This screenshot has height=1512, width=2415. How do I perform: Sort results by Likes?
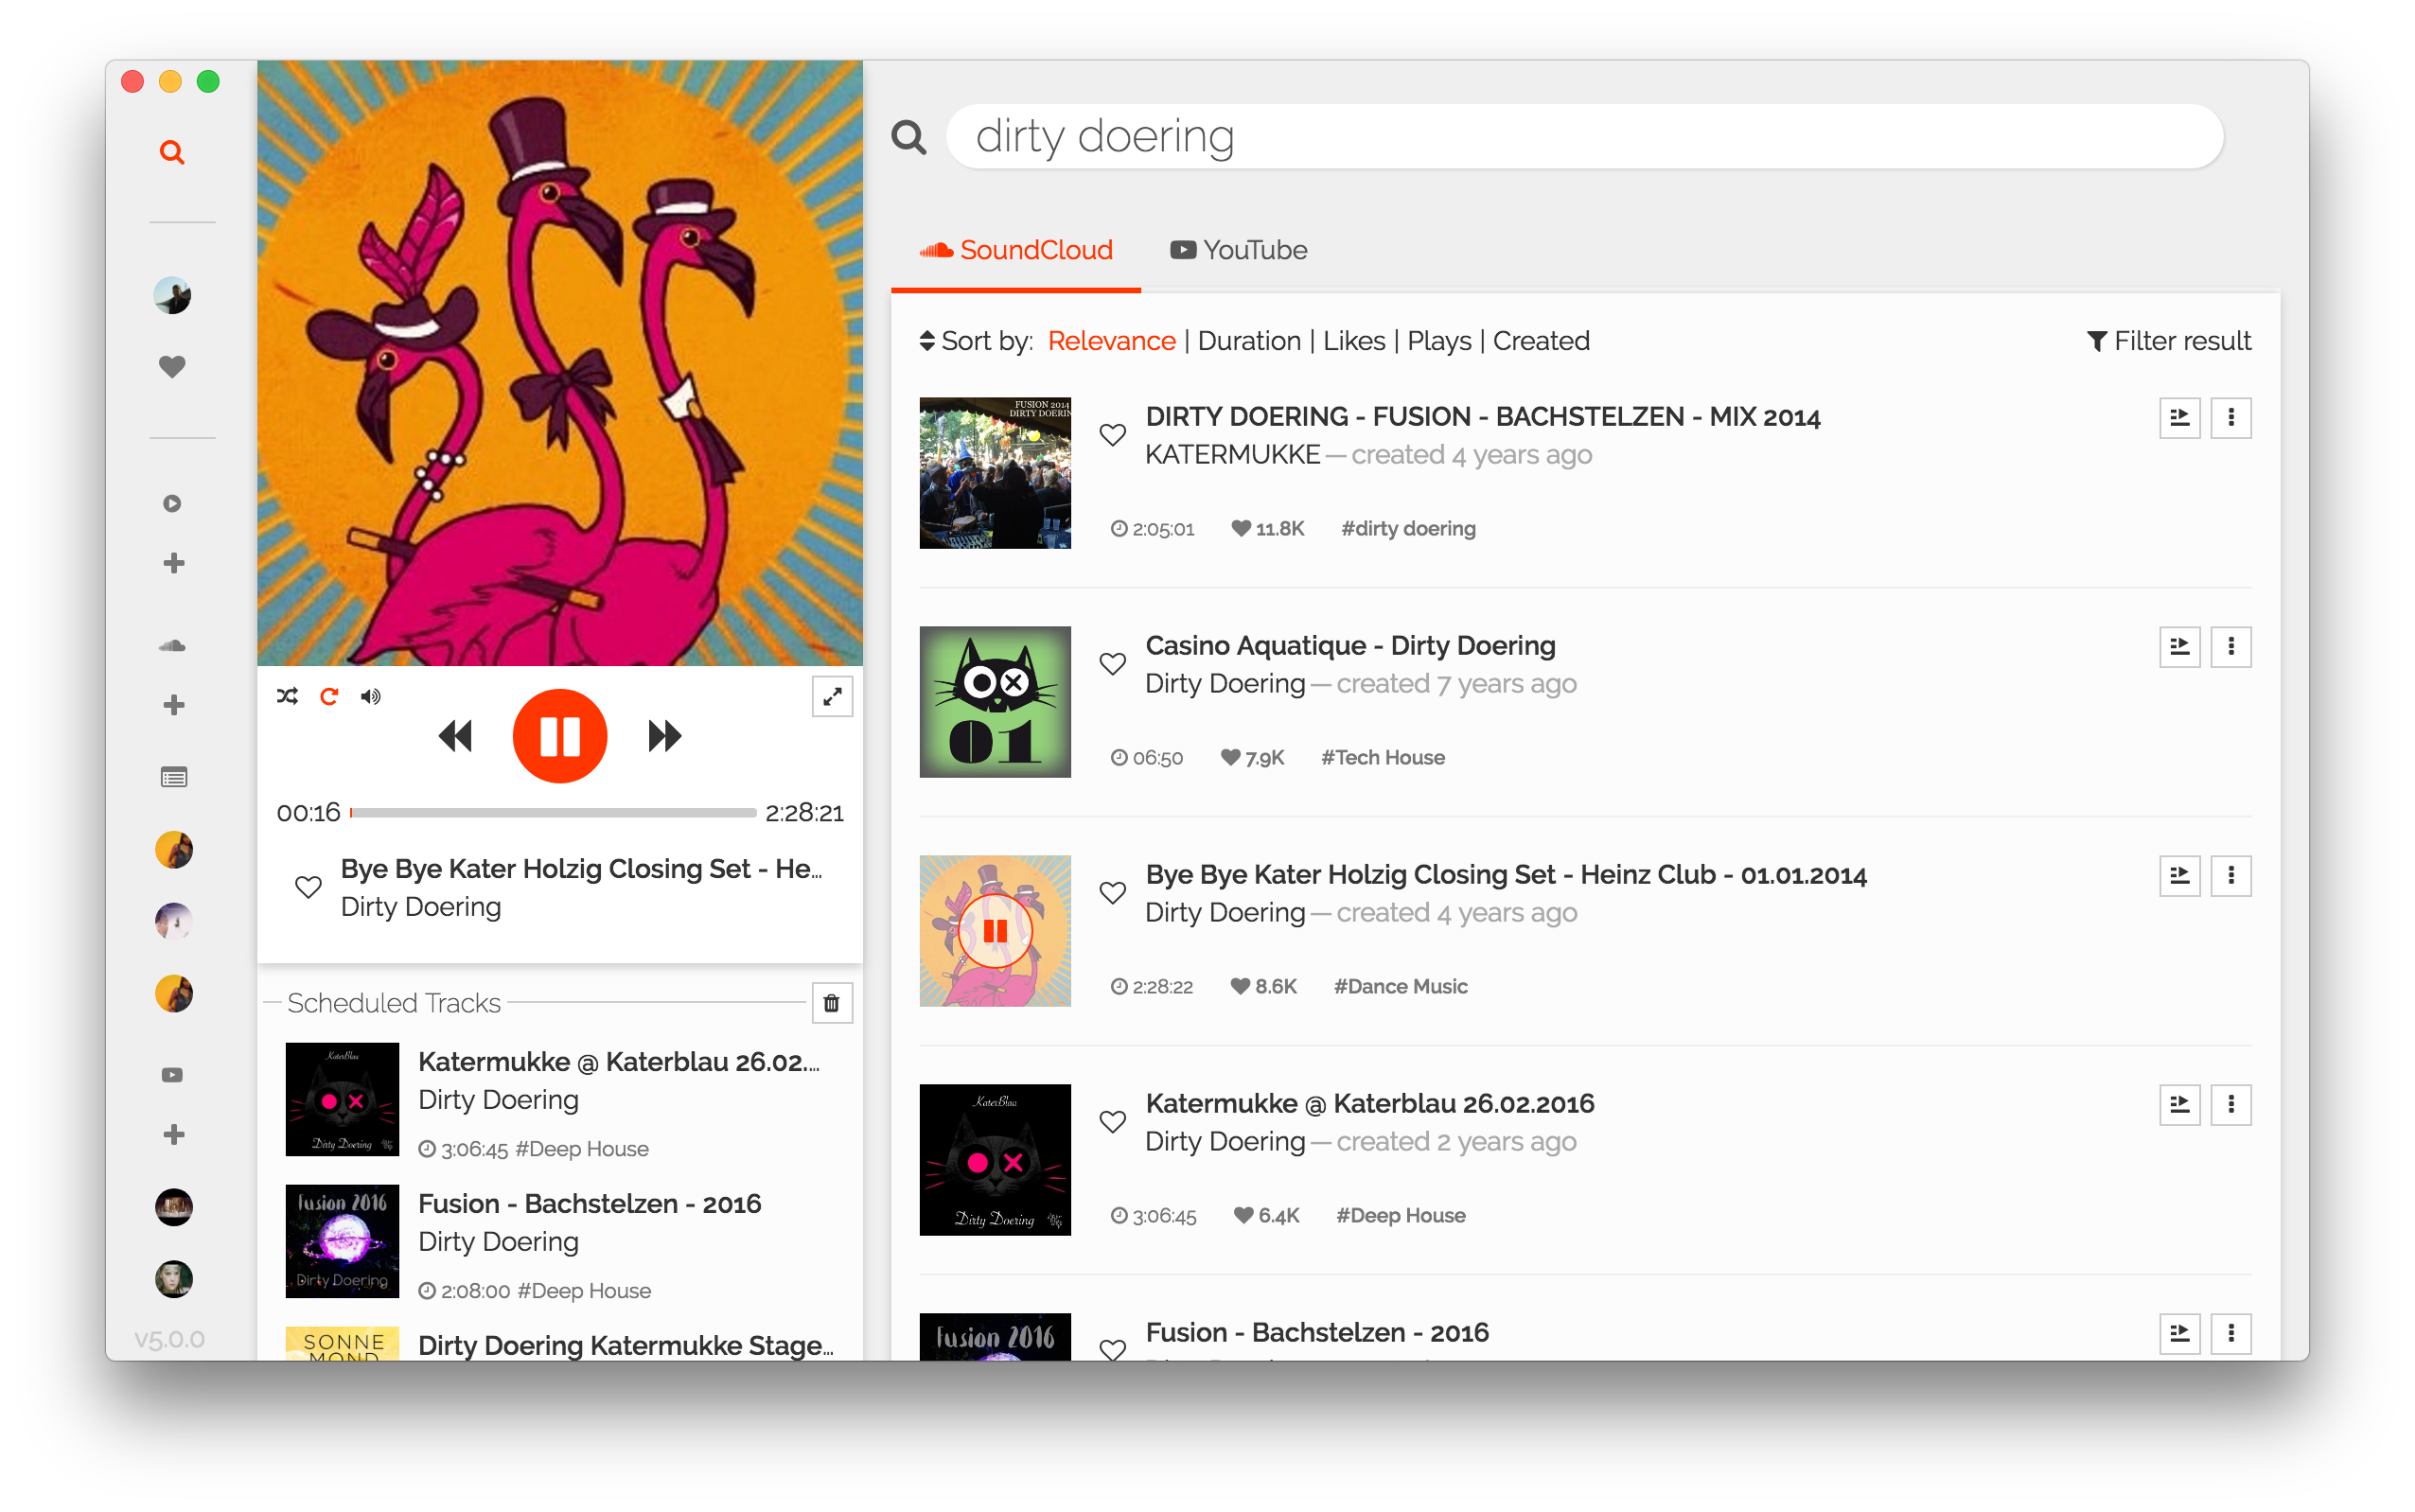click(x=1354, y=341)
